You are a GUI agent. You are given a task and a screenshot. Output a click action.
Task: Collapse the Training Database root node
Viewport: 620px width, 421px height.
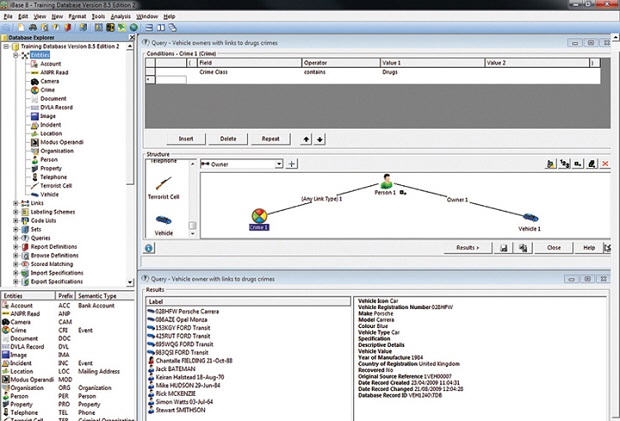tap(6, 46)
